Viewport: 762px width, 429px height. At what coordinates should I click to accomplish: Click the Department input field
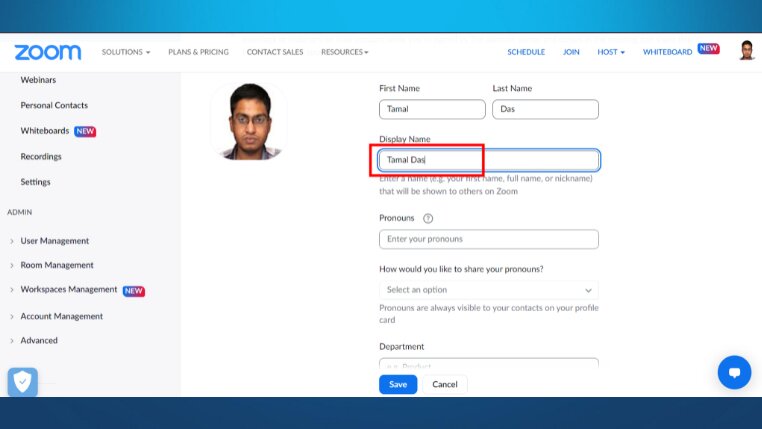[488, 363]
